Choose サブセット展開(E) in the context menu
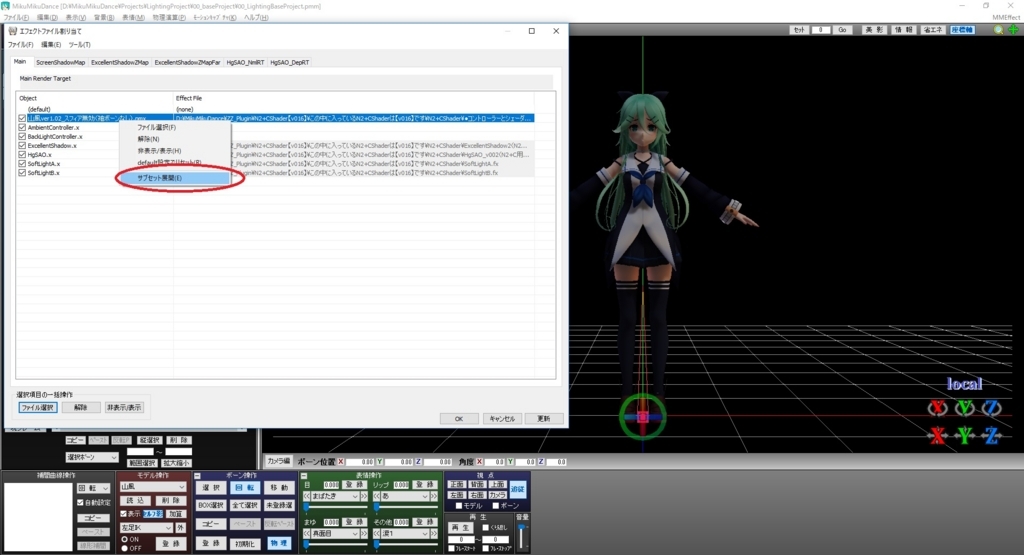 (x=175, y=178)
